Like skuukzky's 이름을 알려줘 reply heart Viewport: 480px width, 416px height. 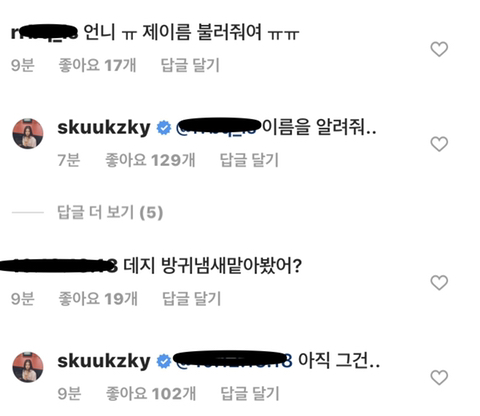(x=439, y=144)
